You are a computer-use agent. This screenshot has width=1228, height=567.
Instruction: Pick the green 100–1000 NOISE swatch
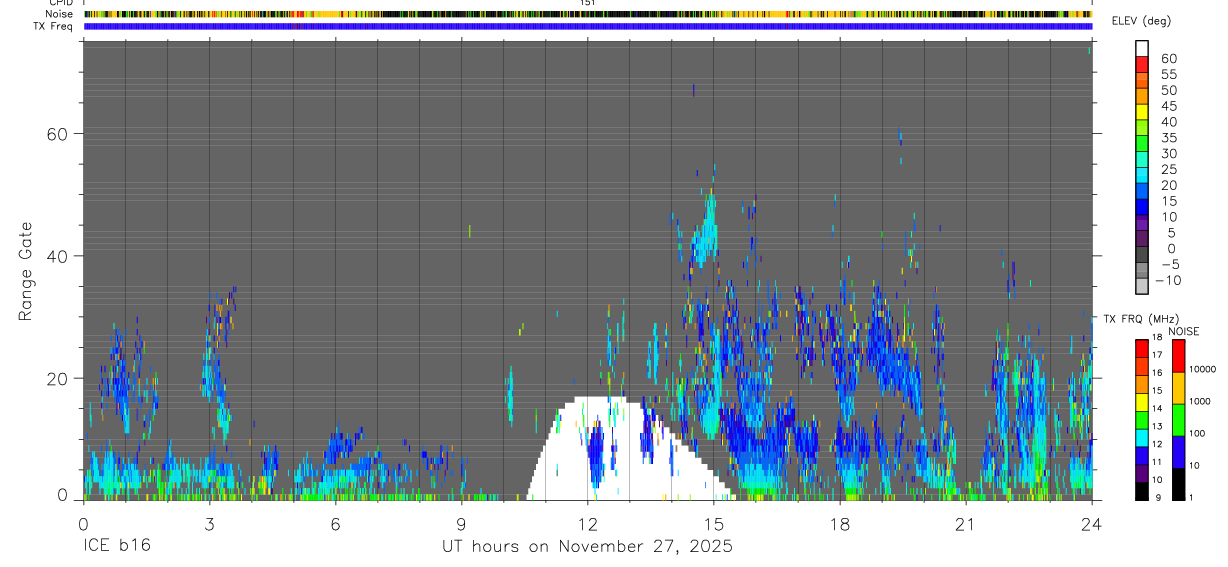click(1179, 420)
